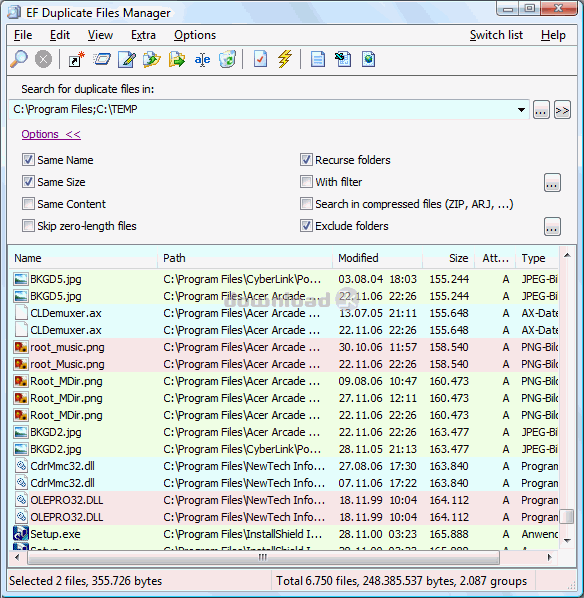
Task: Click the recycle bin delete icon
Action: [x=227, y=59]
